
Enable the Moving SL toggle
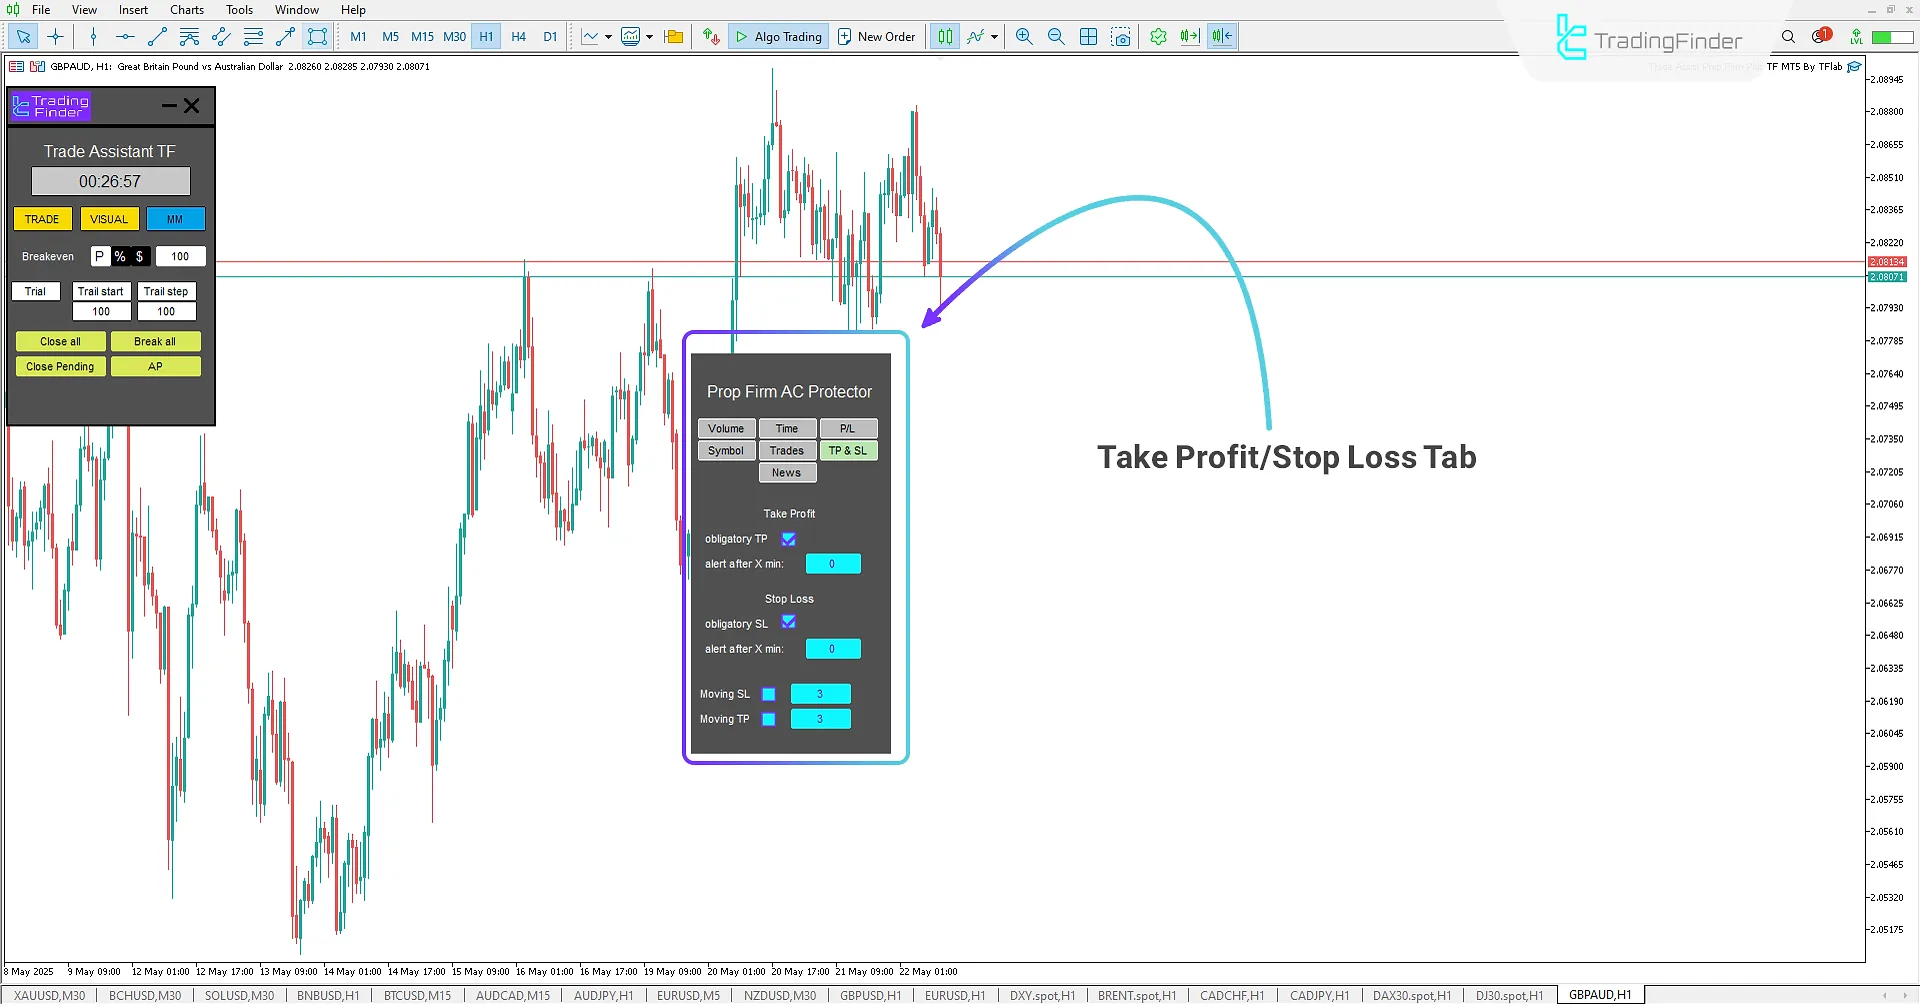point(768,693)
